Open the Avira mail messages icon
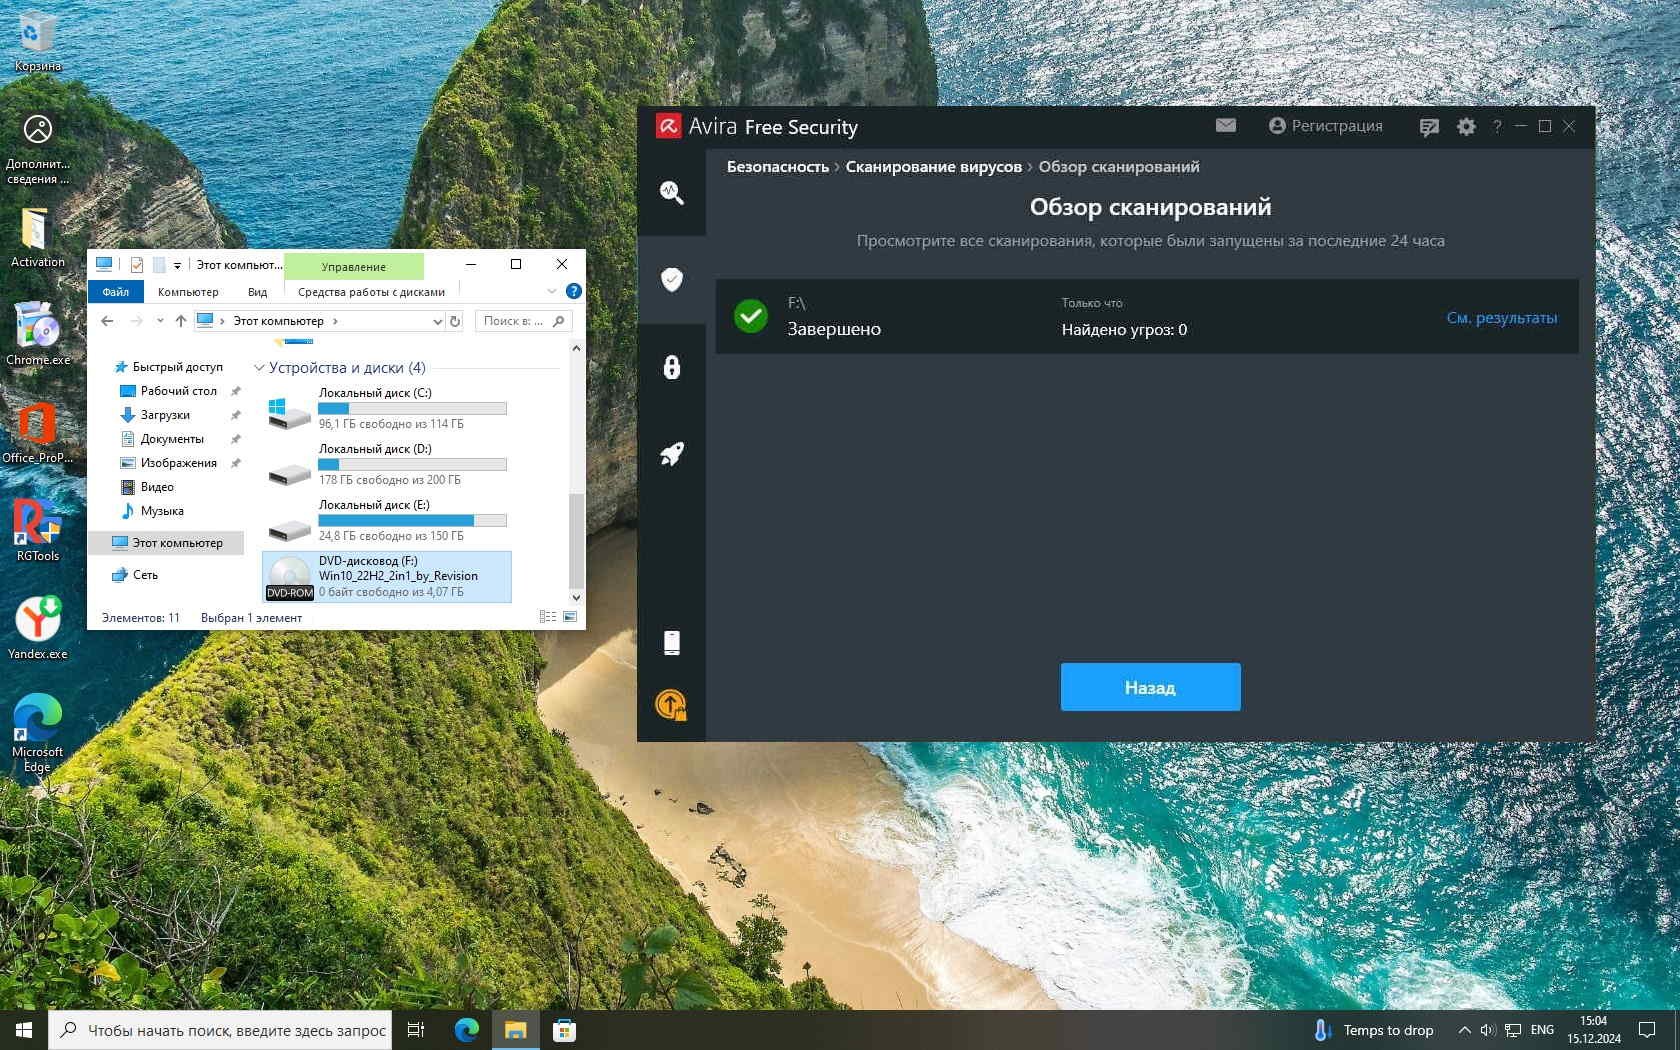Screen dimensions: 1680x1050 (x=1226, y=126)
